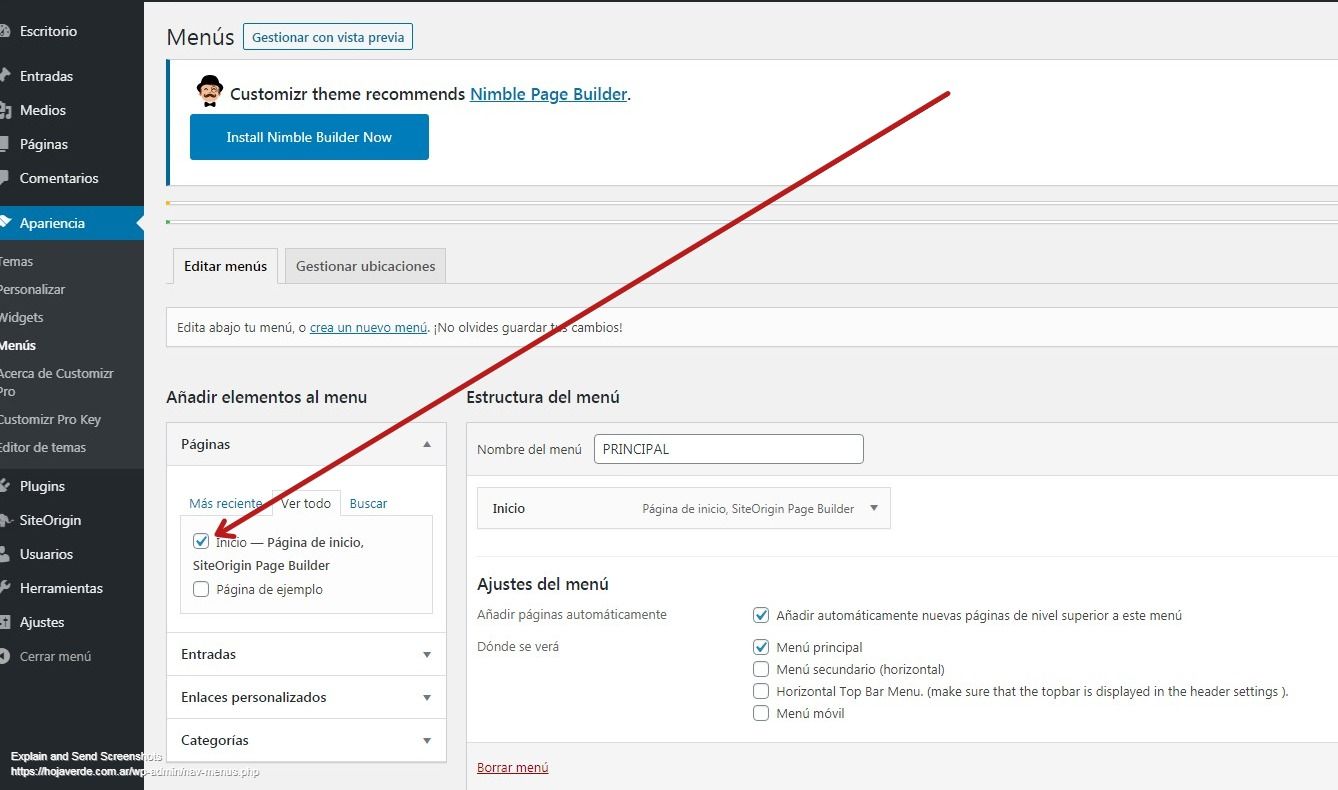Expand the Inicio menu item arrow

(873, 508)
